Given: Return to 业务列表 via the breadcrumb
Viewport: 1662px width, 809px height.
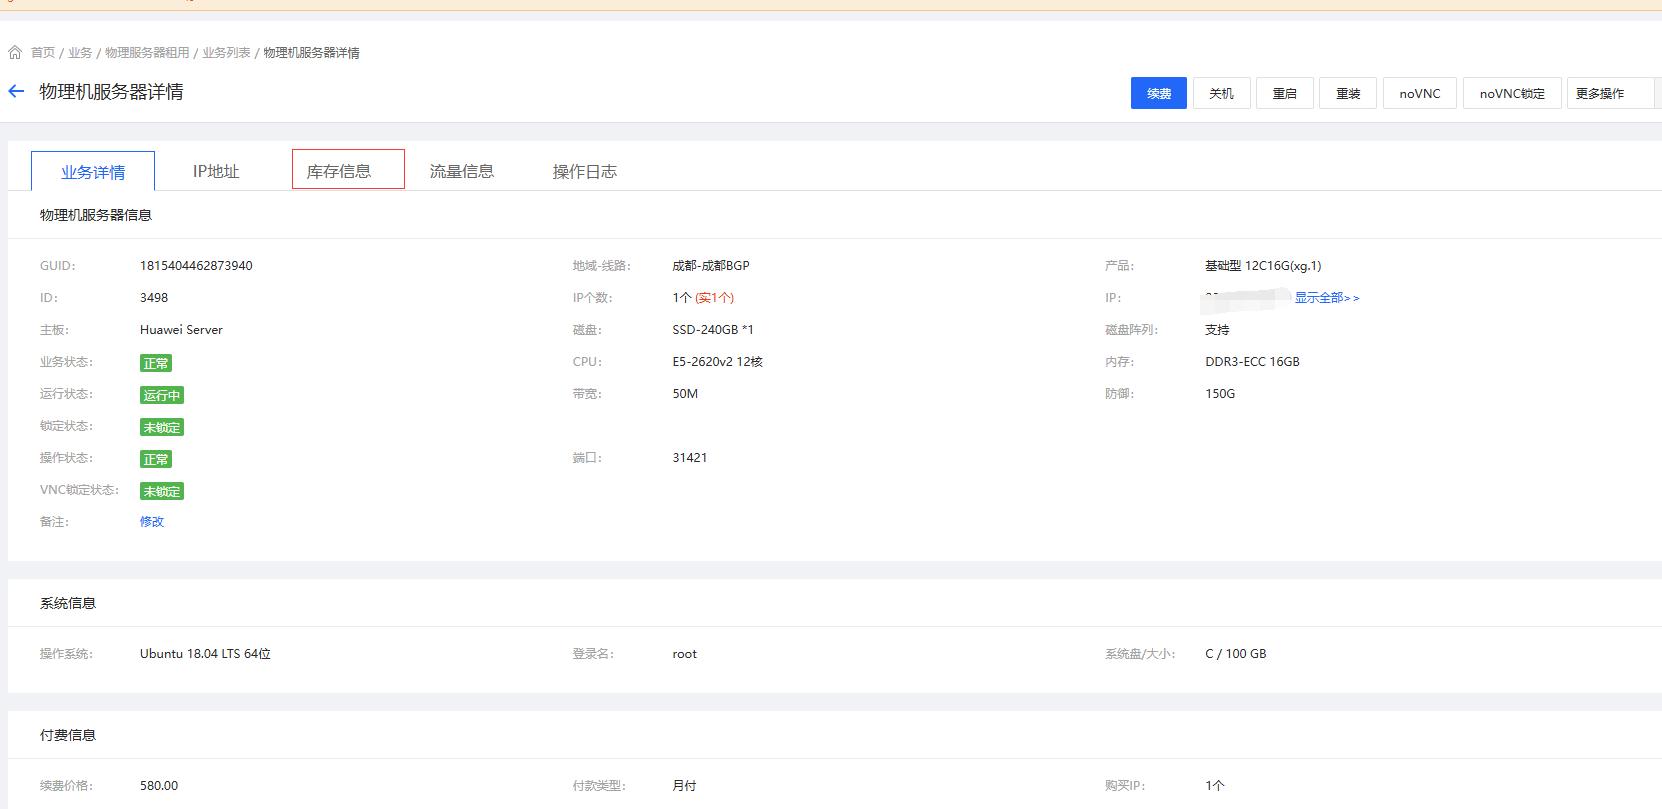Looking at the screenshot, I should point(226,53).
